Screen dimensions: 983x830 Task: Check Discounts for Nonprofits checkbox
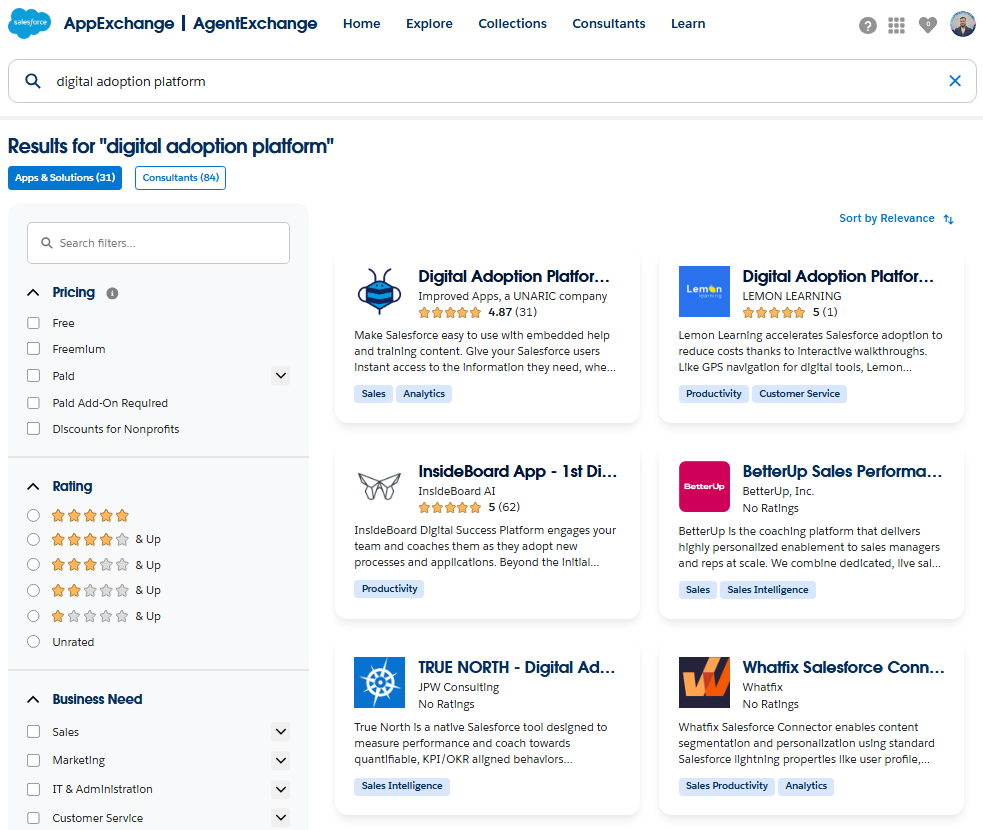33,428
